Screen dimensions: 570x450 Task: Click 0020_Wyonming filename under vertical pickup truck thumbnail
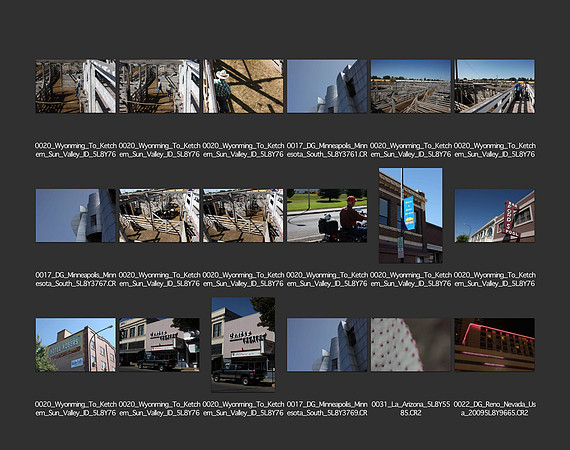tap(243, 409)
